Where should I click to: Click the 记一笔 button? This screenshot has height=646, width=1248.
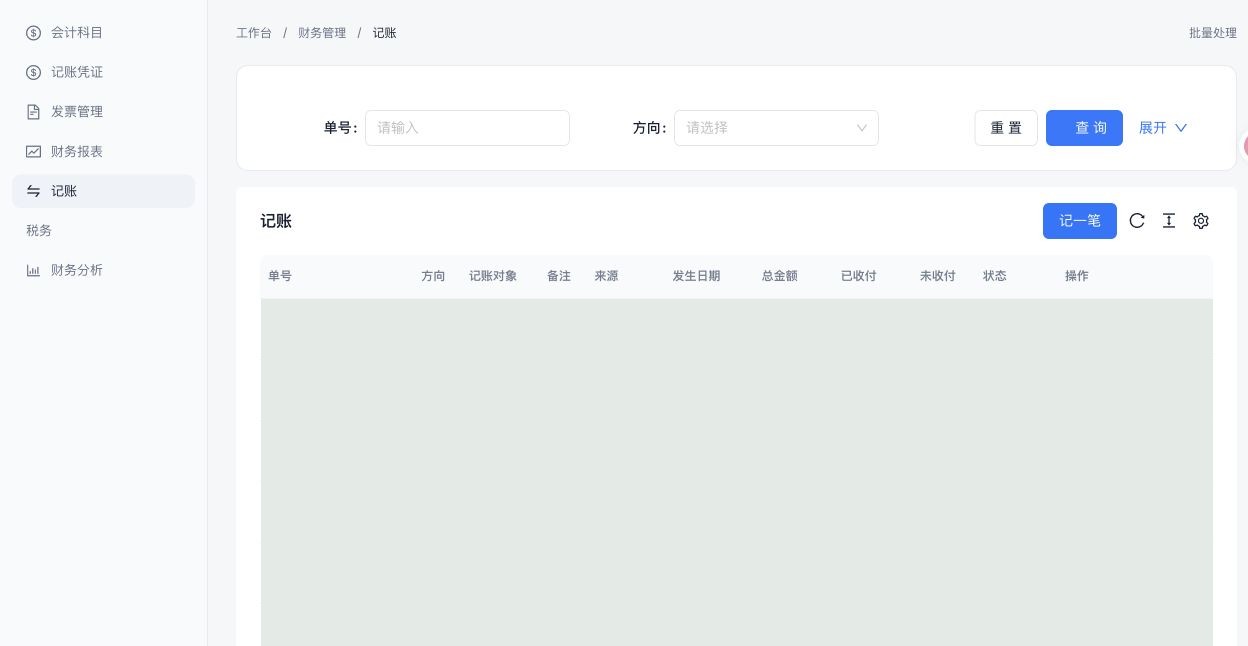pyautogui.click(x=1080, y=221)
